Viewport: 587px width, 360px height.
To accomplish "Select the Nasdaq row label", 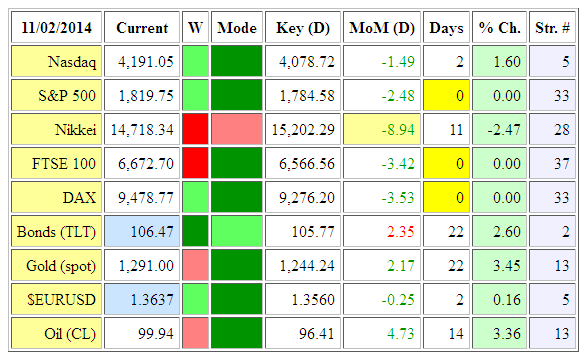I will pyautogui.click(x=57, y=61).
